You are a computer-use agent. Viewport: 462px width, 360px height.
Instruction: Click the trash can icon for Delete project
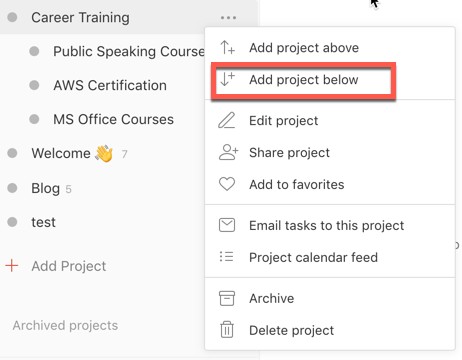[227, 330]
